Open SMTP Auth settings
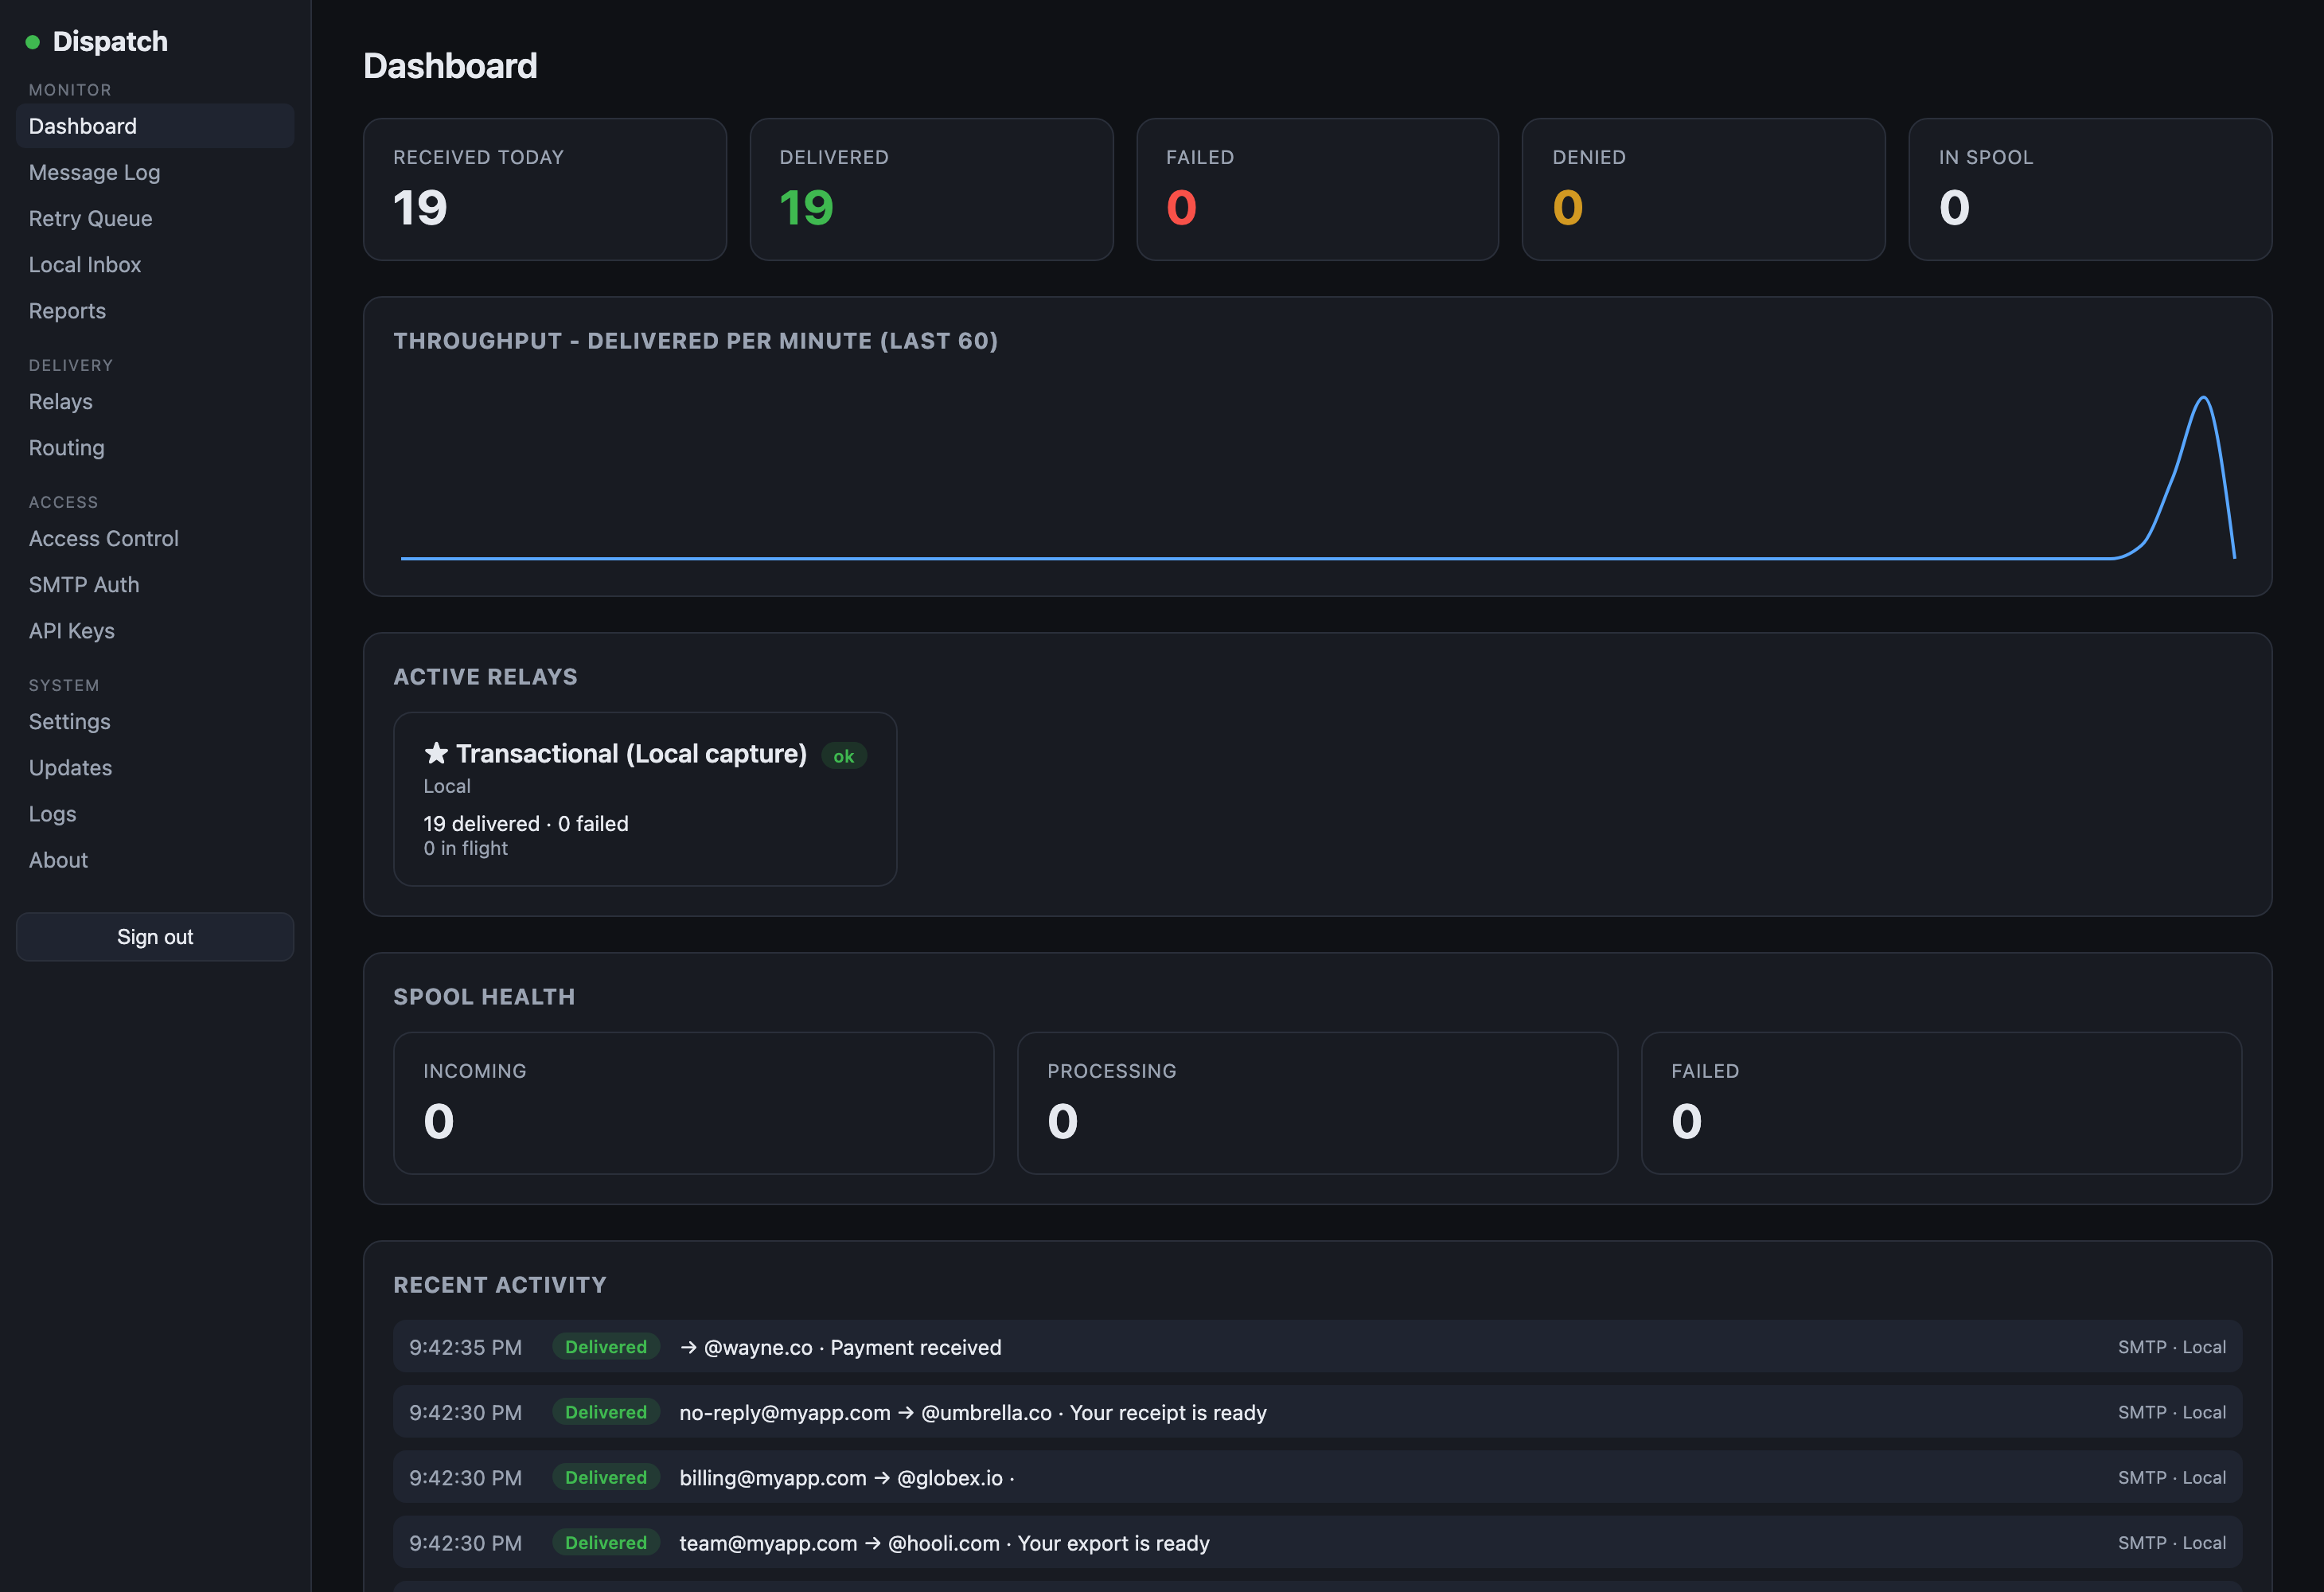2324x1592 pixels. (x=155, y=584)
